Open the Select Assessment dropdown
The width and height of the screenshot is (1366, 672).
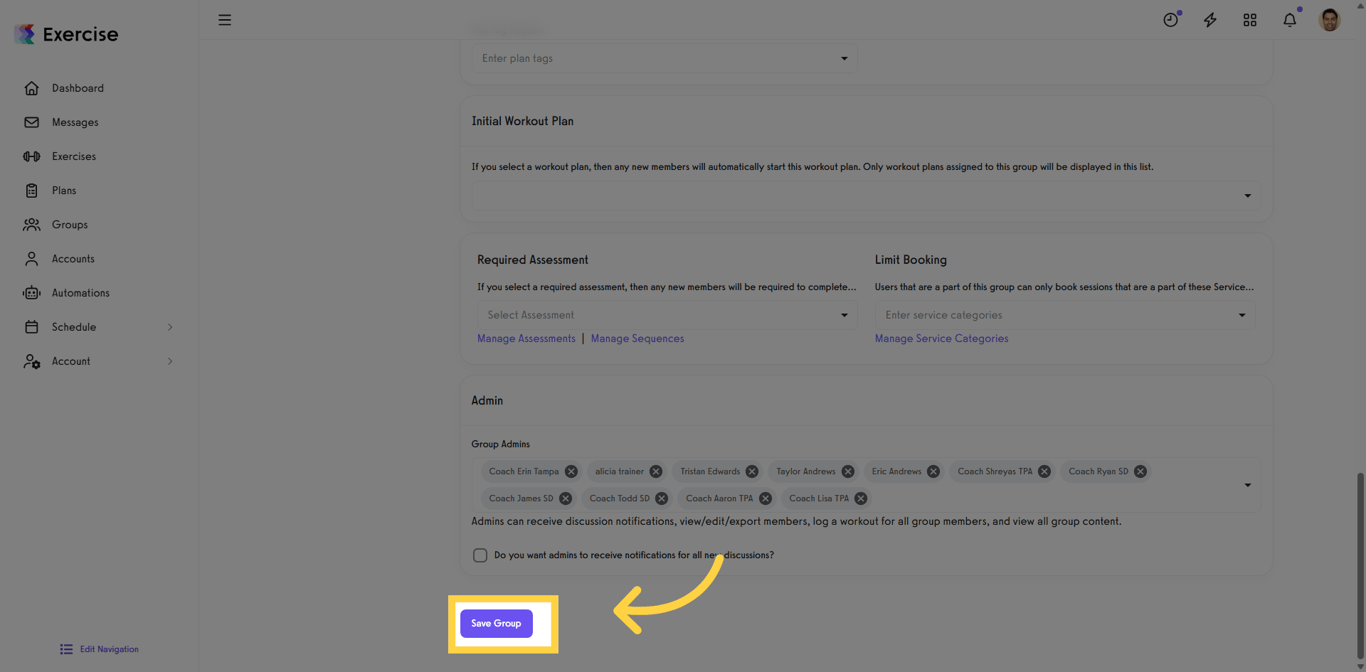pos(665,315)
